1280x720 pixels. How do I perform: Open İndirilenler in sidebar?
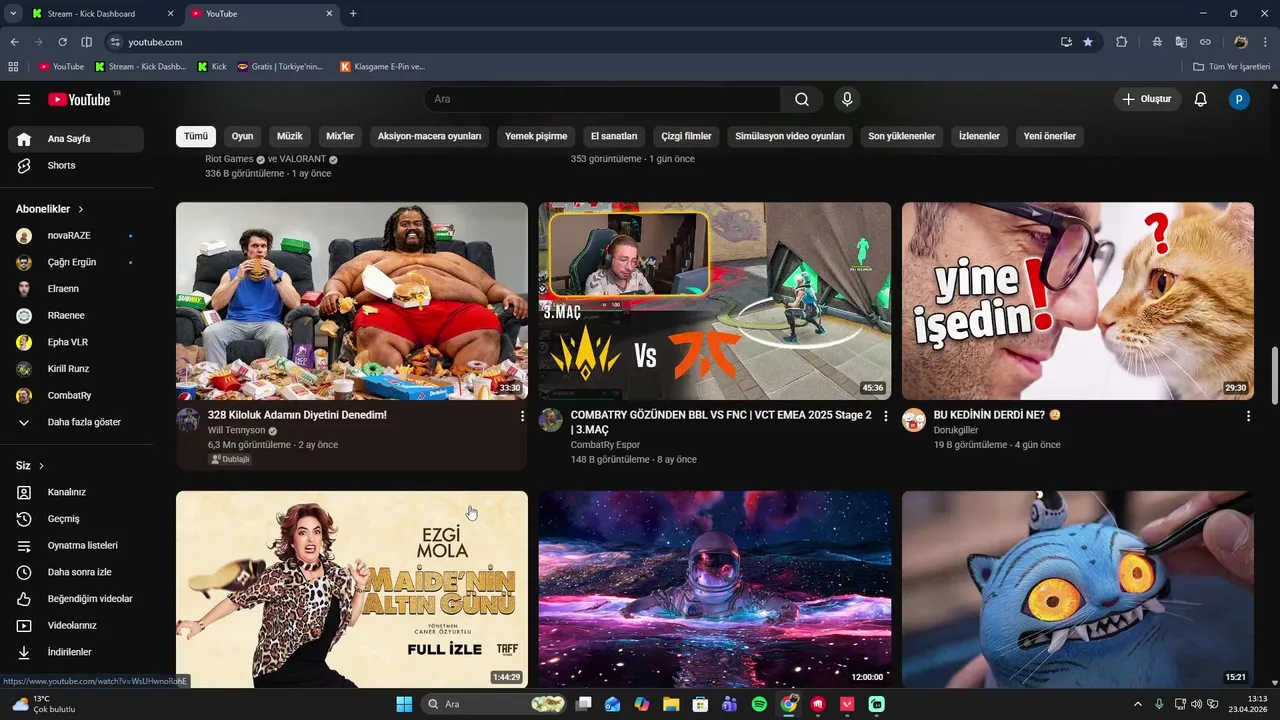pos(76,652)
